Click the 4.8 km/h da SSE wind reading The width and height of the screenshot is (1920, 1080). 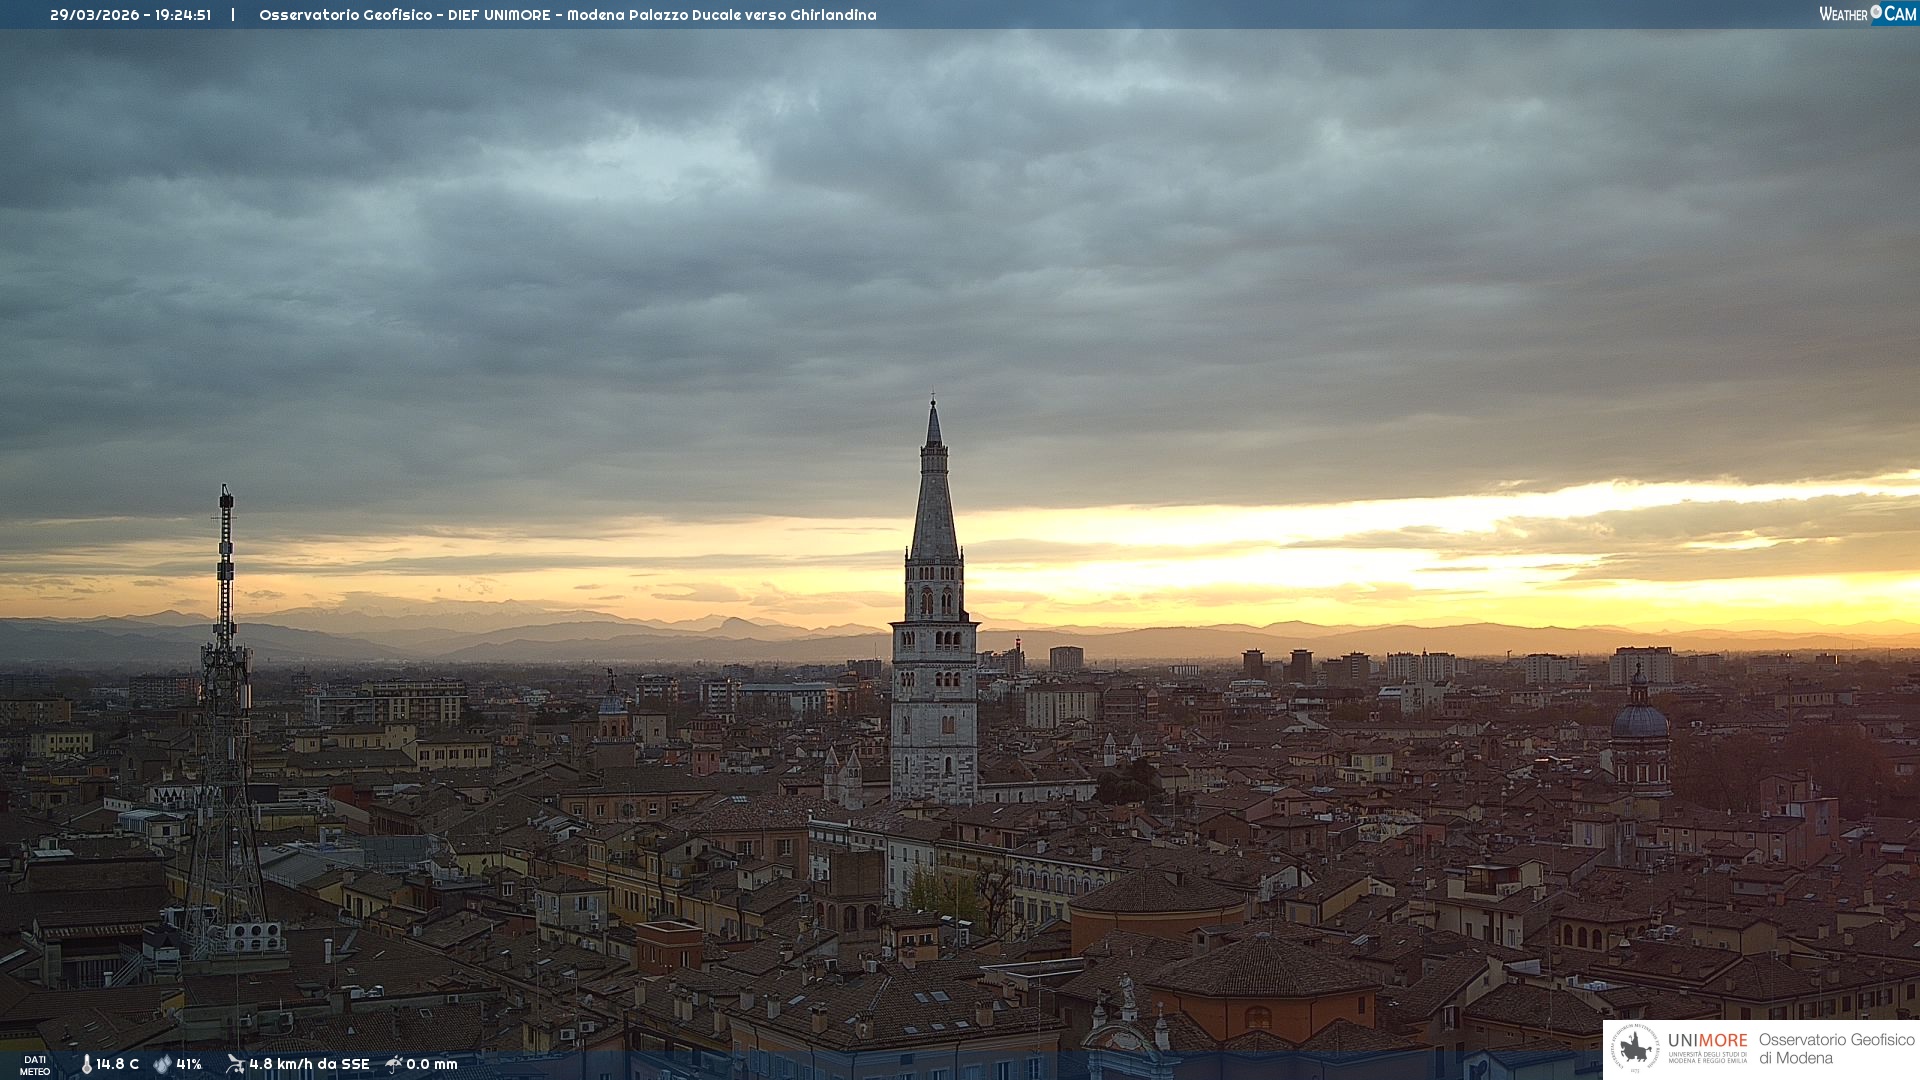[x=309, y=1065]
